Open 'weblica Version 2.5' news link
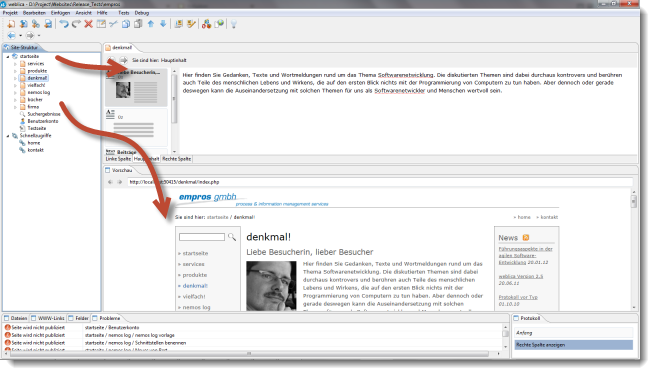Viewport: 655px width, 375px height. pyautogui.click(x=520, y=276)
